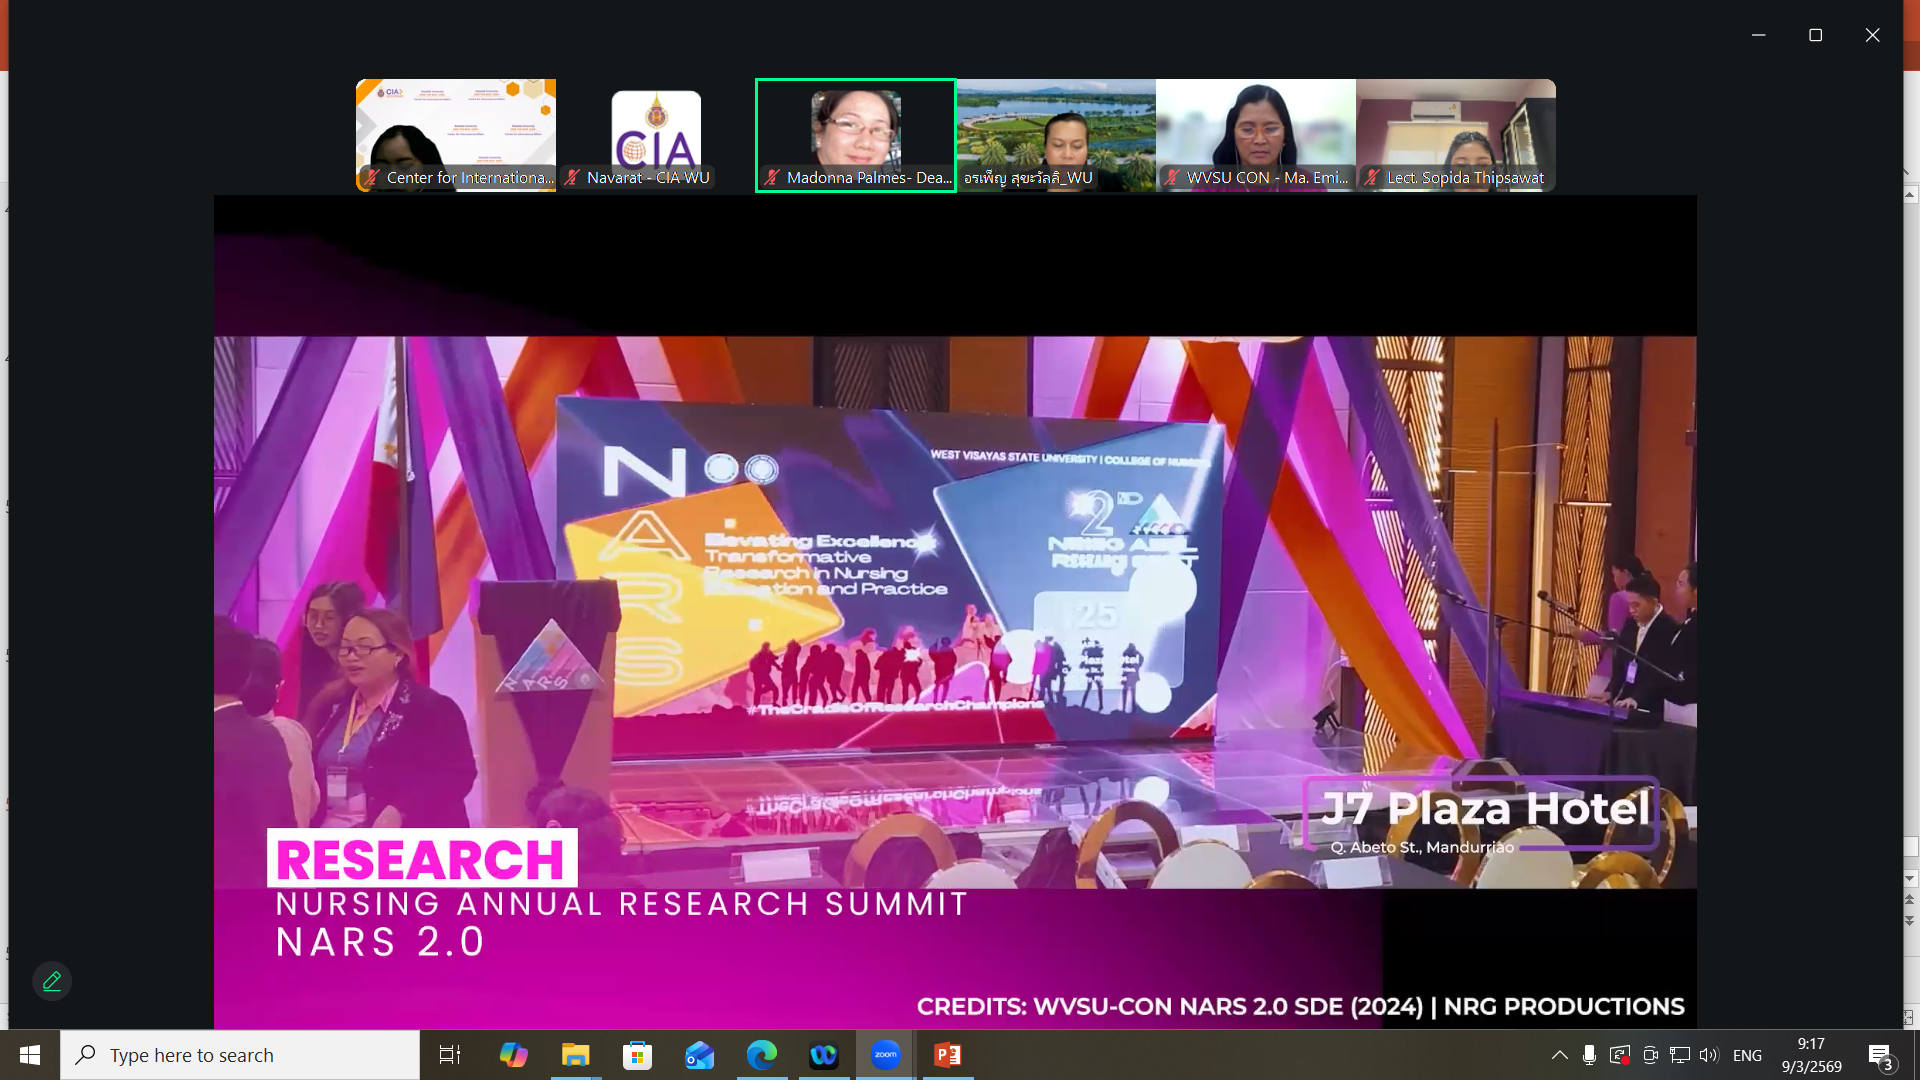Open Outlook from the taskbar

pos(699,1055)
